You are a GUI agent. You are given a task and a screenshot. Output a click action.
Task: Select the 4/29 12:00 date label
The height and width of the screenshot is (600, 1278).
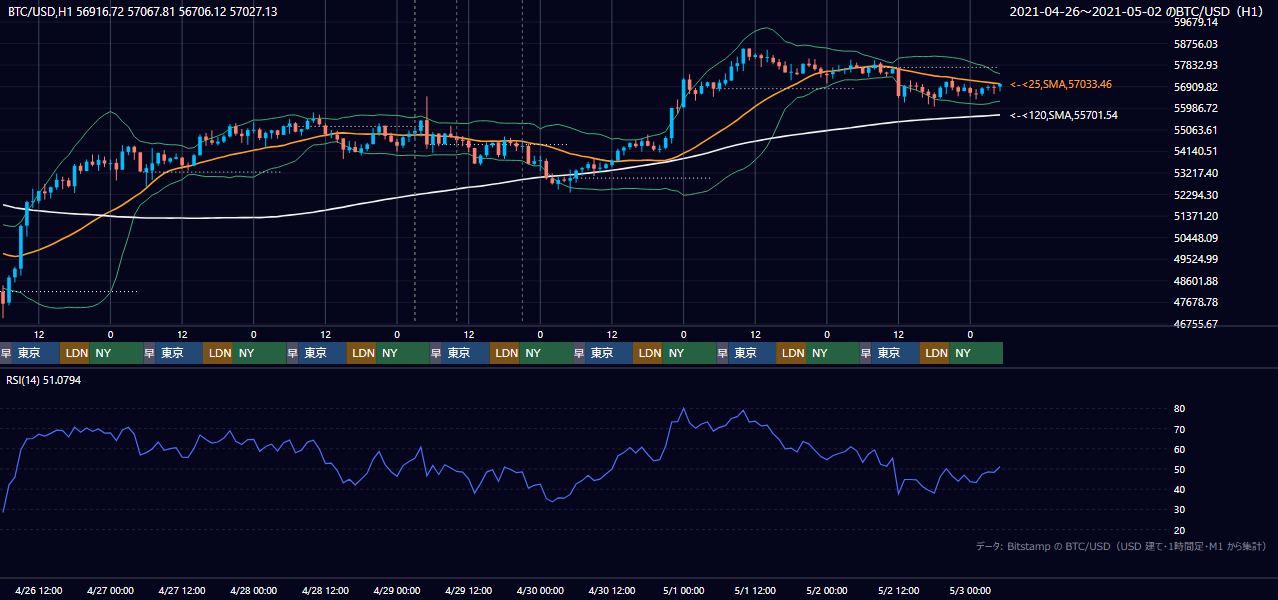469,590
